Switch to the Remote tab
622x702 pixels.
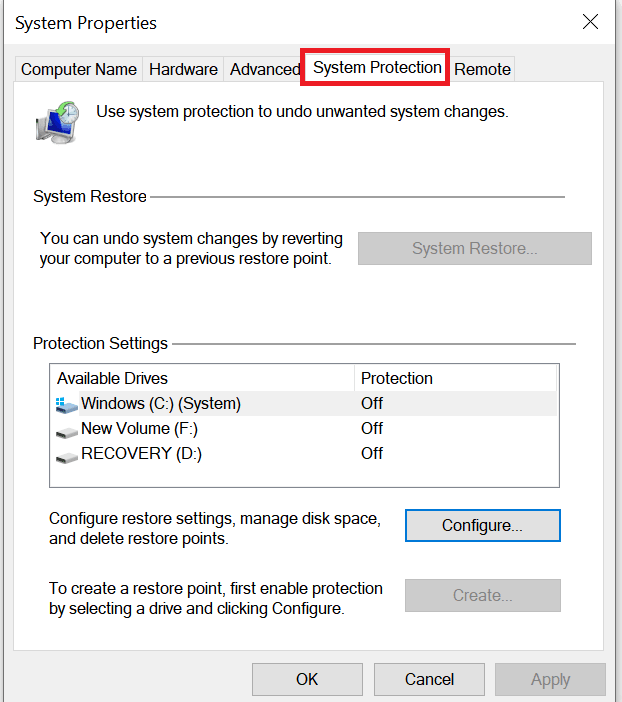(482, 69)
